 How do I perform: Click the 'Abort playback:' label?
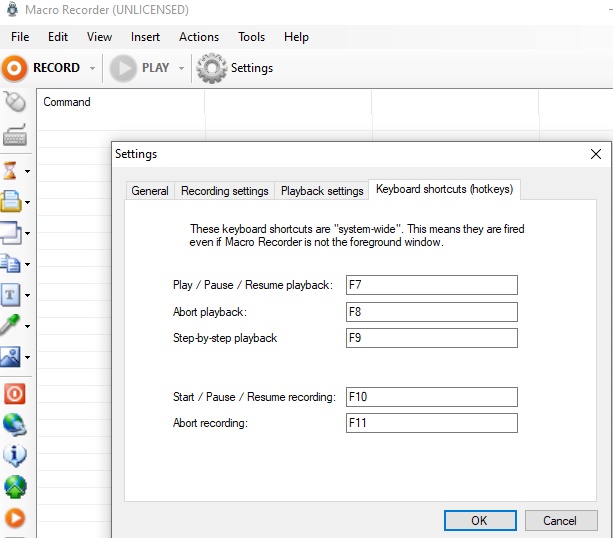click(x=210, y=312)
